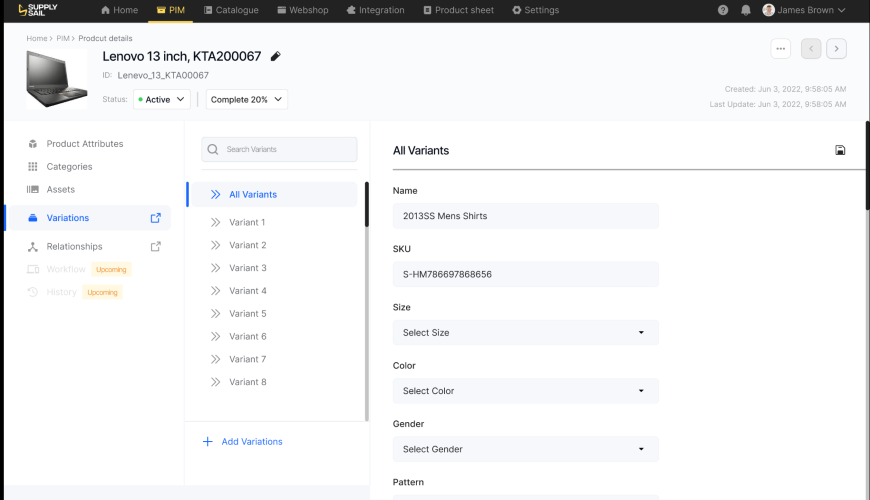Expand the Select Size dropdown
Screen dimensions: 870x500
click(x=526, y=332)
